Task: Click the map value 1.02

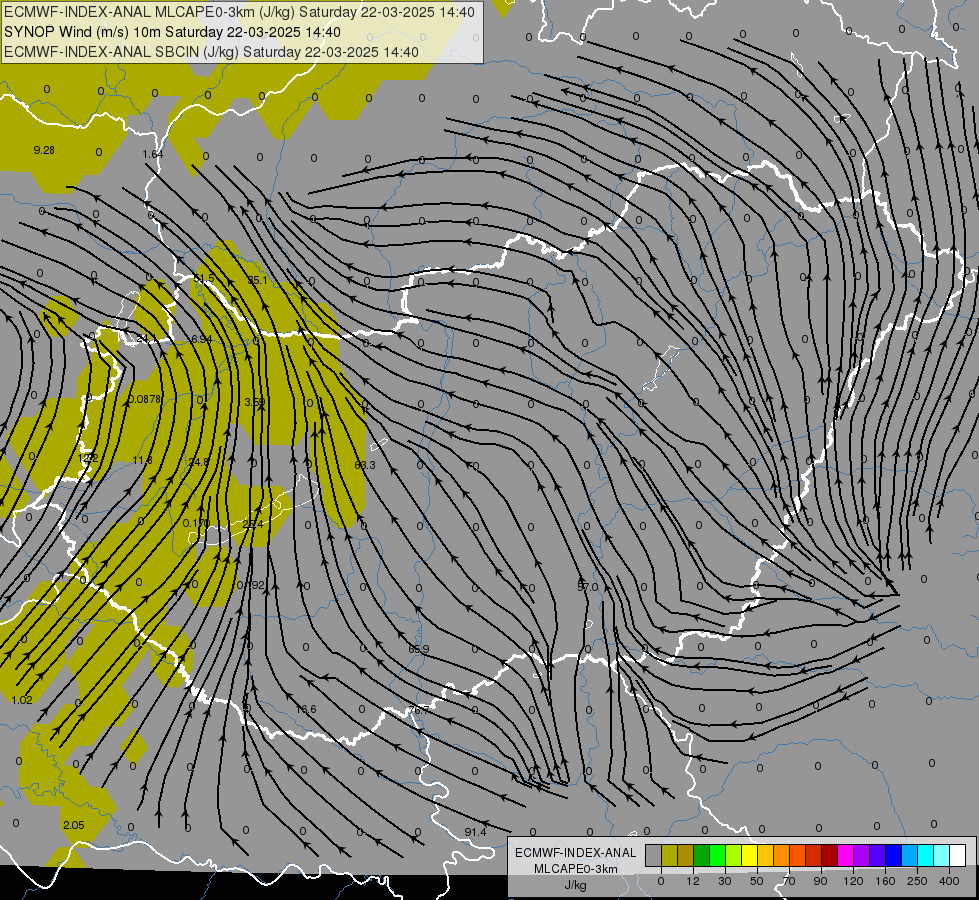Action: pyautogui.click(x=22, y=700)
